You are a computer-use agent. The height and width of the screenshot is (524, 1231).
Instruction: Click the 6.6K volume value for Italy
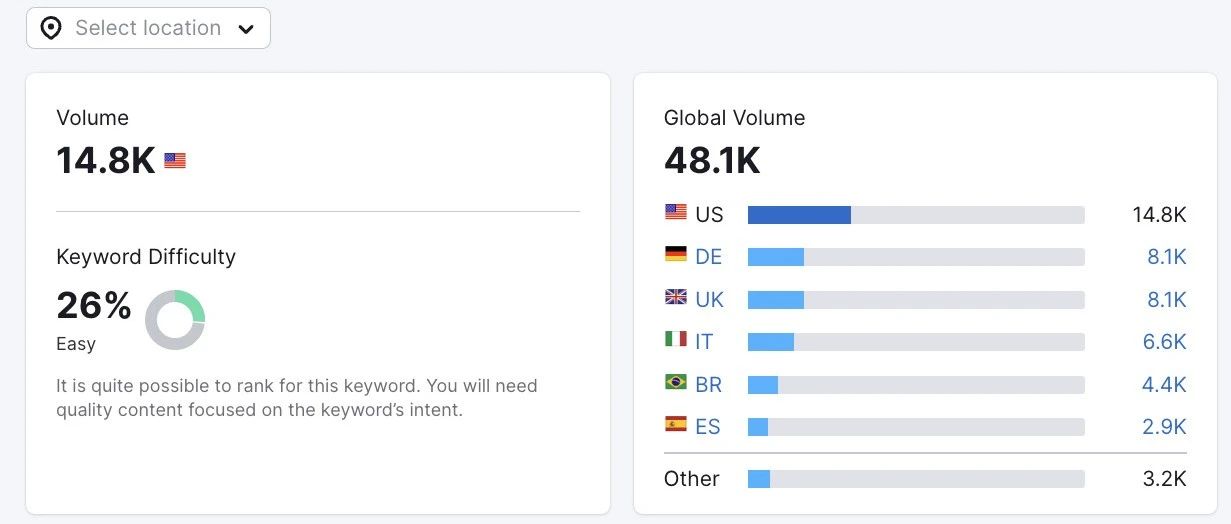(1164, 342)
